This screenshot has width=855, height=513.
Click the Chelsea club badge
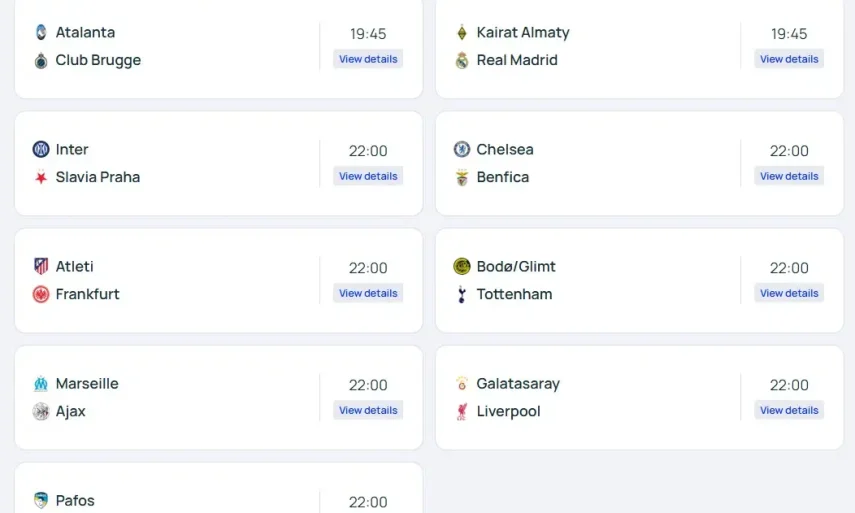pos(462,149)
